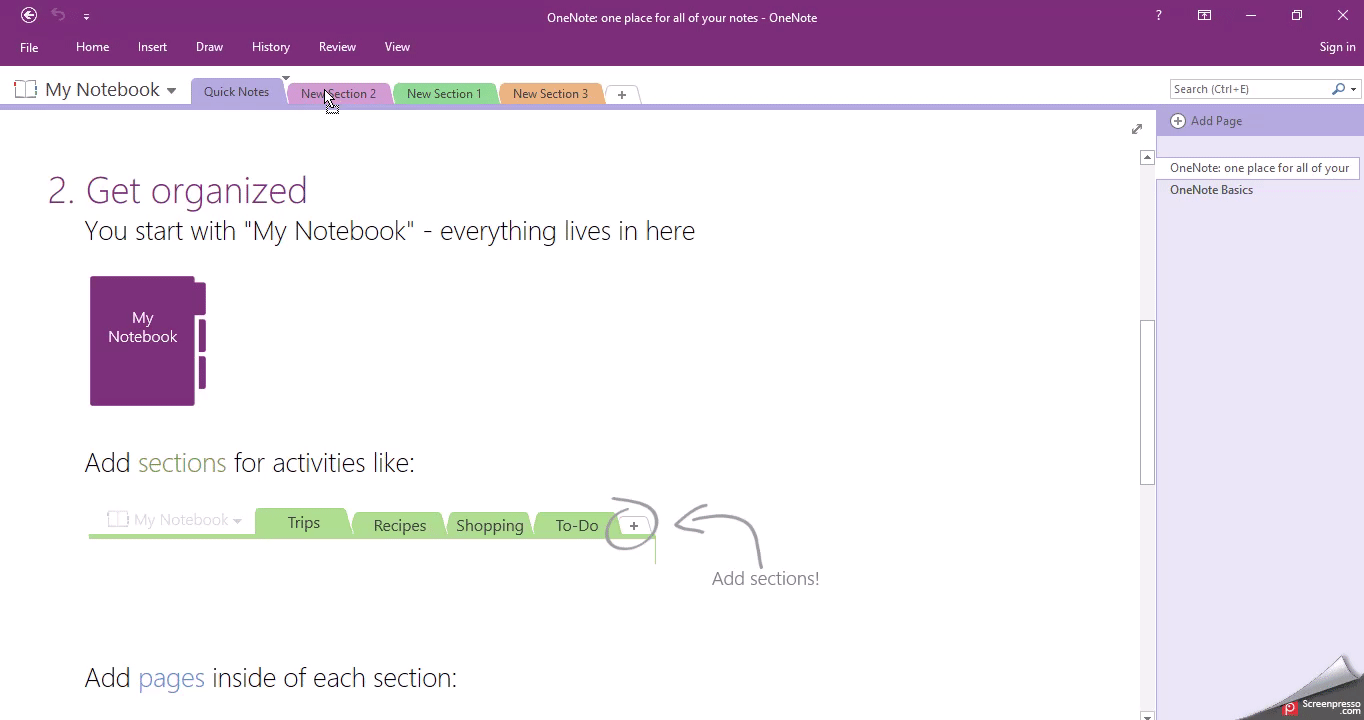Click inside the Search Ctrl+E field
The image size is (1364, 720).
pyautogui.click(x=1250, y=88)
